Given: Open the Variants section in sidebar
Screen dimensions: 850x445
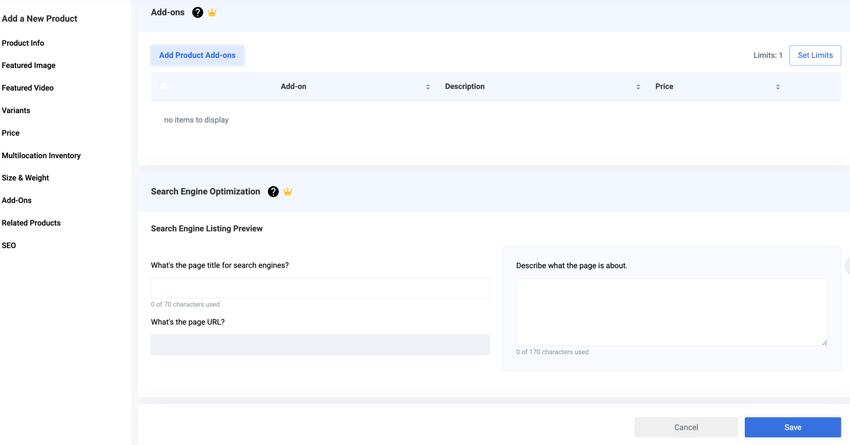Looking at the screenshot, I should tap(16, 110).
